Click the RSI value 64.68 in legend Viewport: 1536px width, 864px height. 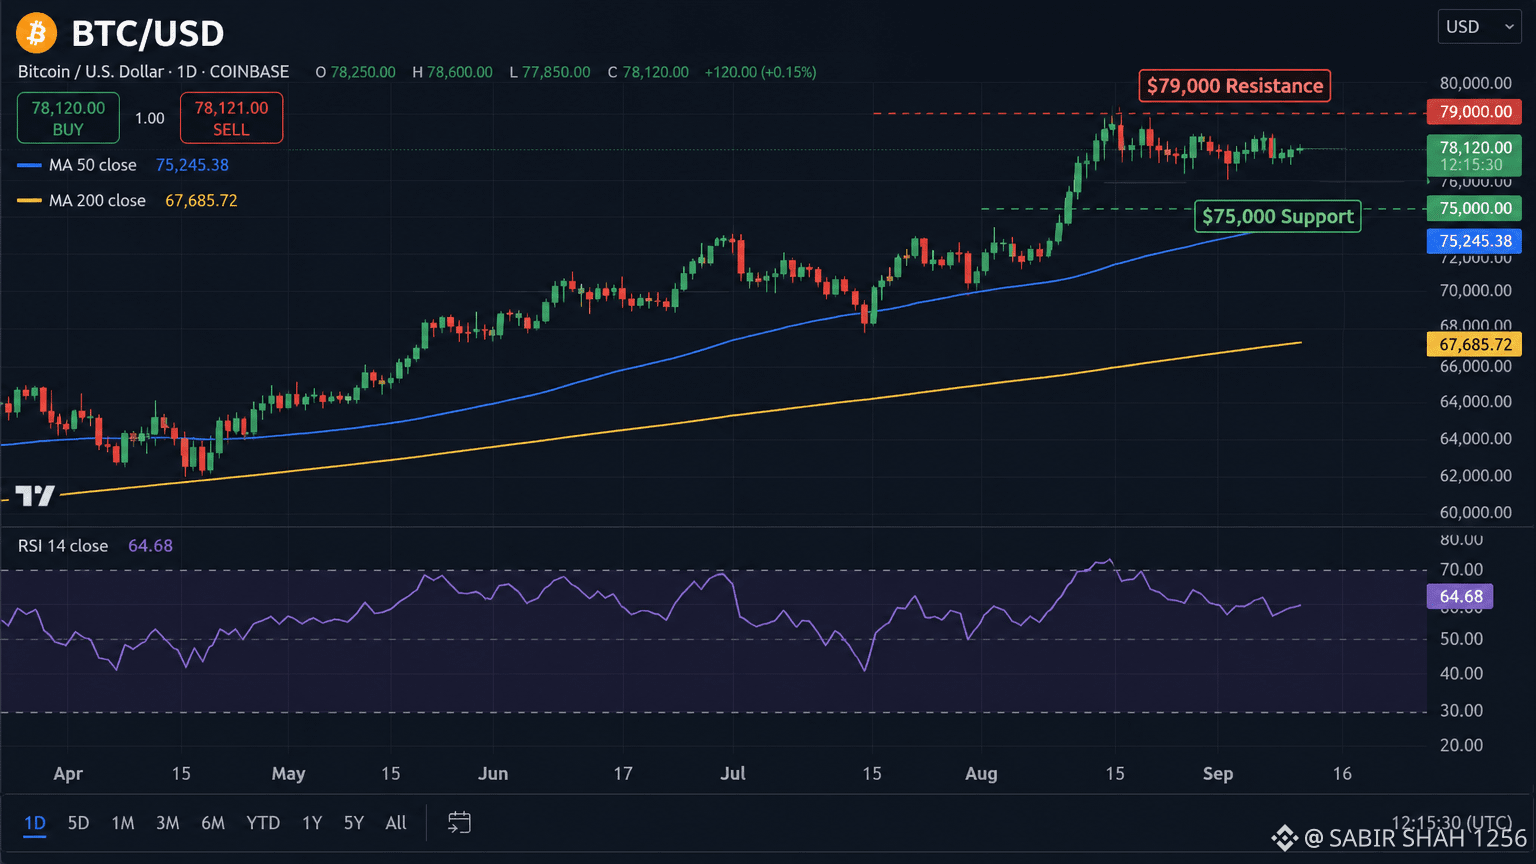point(150,546)
